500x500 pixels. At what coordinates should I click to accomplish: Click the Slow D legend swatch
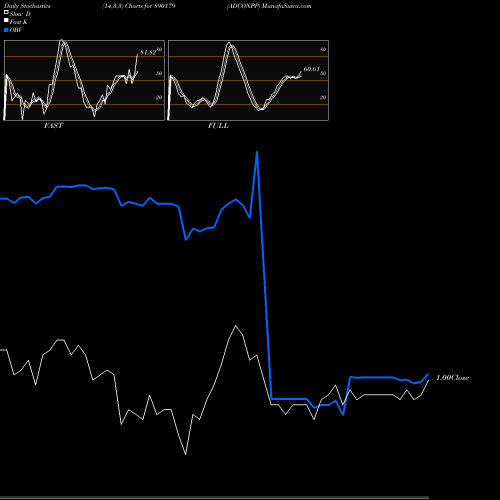point(6,12)
